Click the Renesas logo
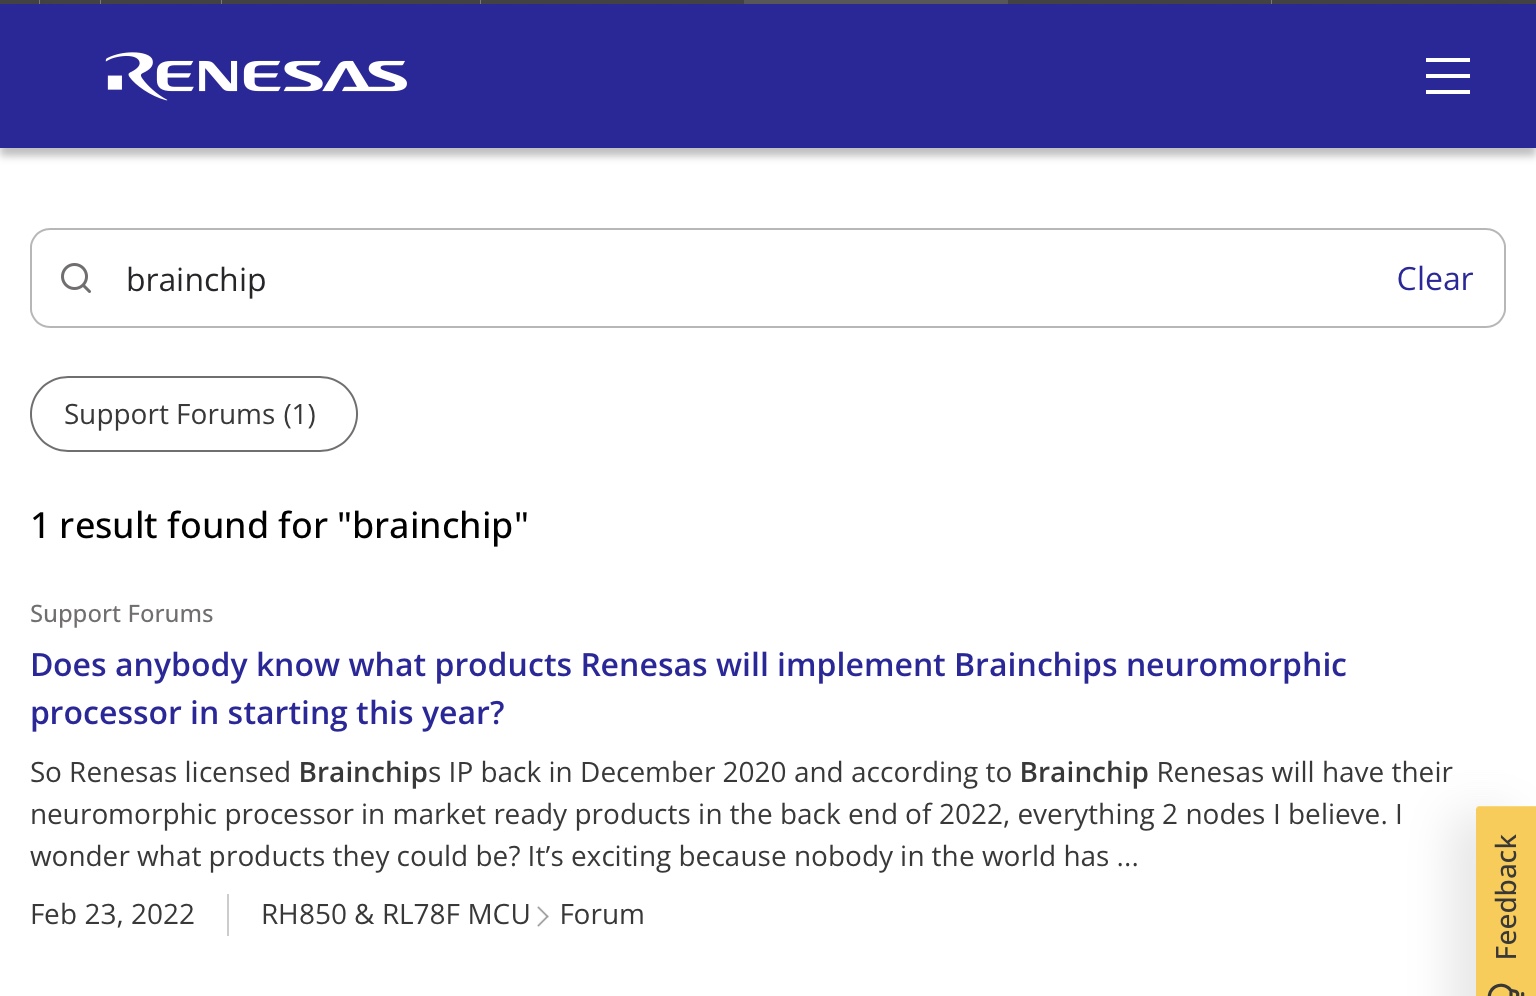 point(256,76)
